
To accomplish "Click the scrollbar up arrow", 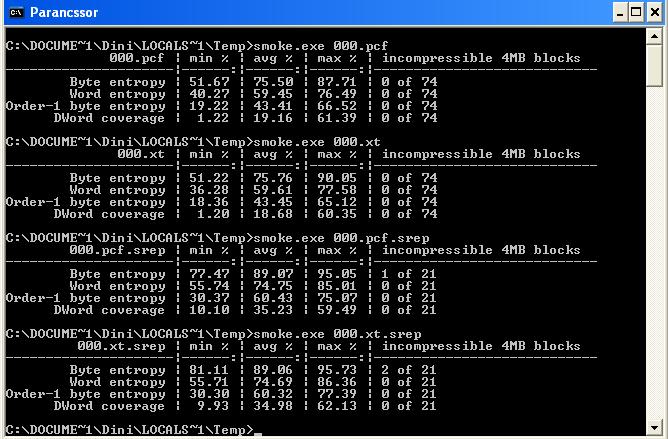I will pyautogui.click(x=654, y=36).
